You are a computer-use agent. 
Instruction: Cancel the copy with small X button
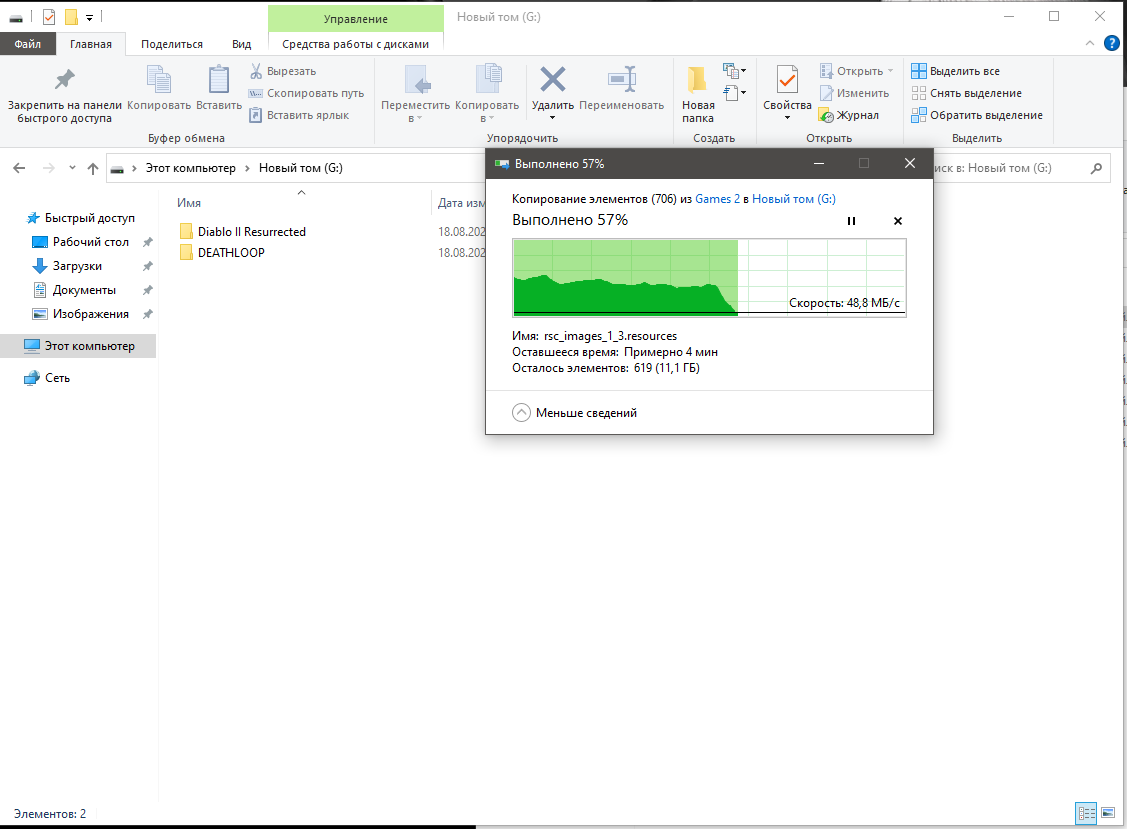[898, 221]
